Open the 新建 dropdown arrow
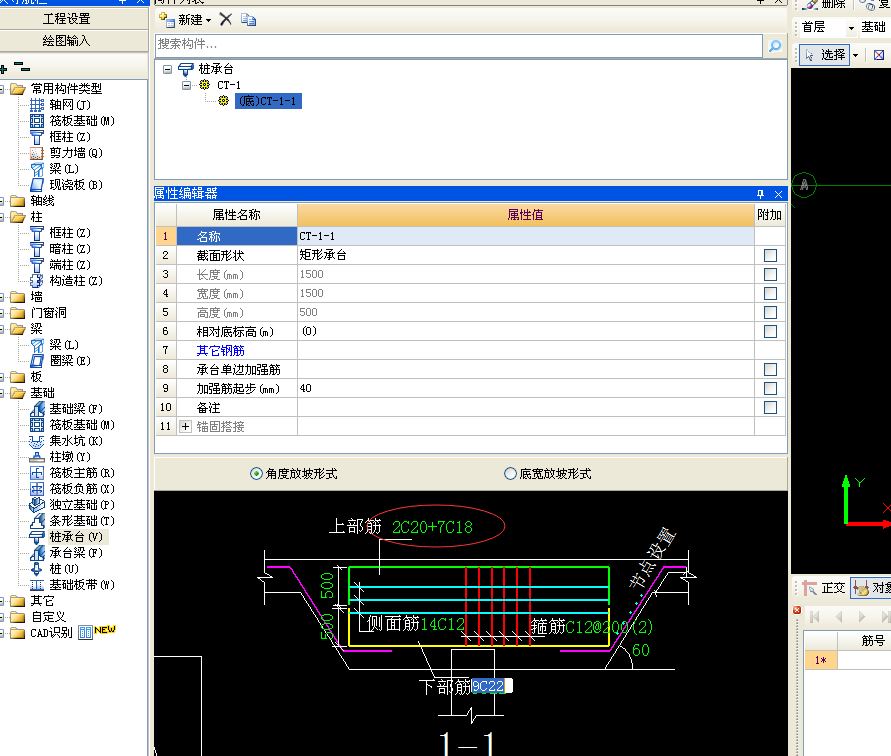This screenshot has height=756, width=891. point(209,20)
